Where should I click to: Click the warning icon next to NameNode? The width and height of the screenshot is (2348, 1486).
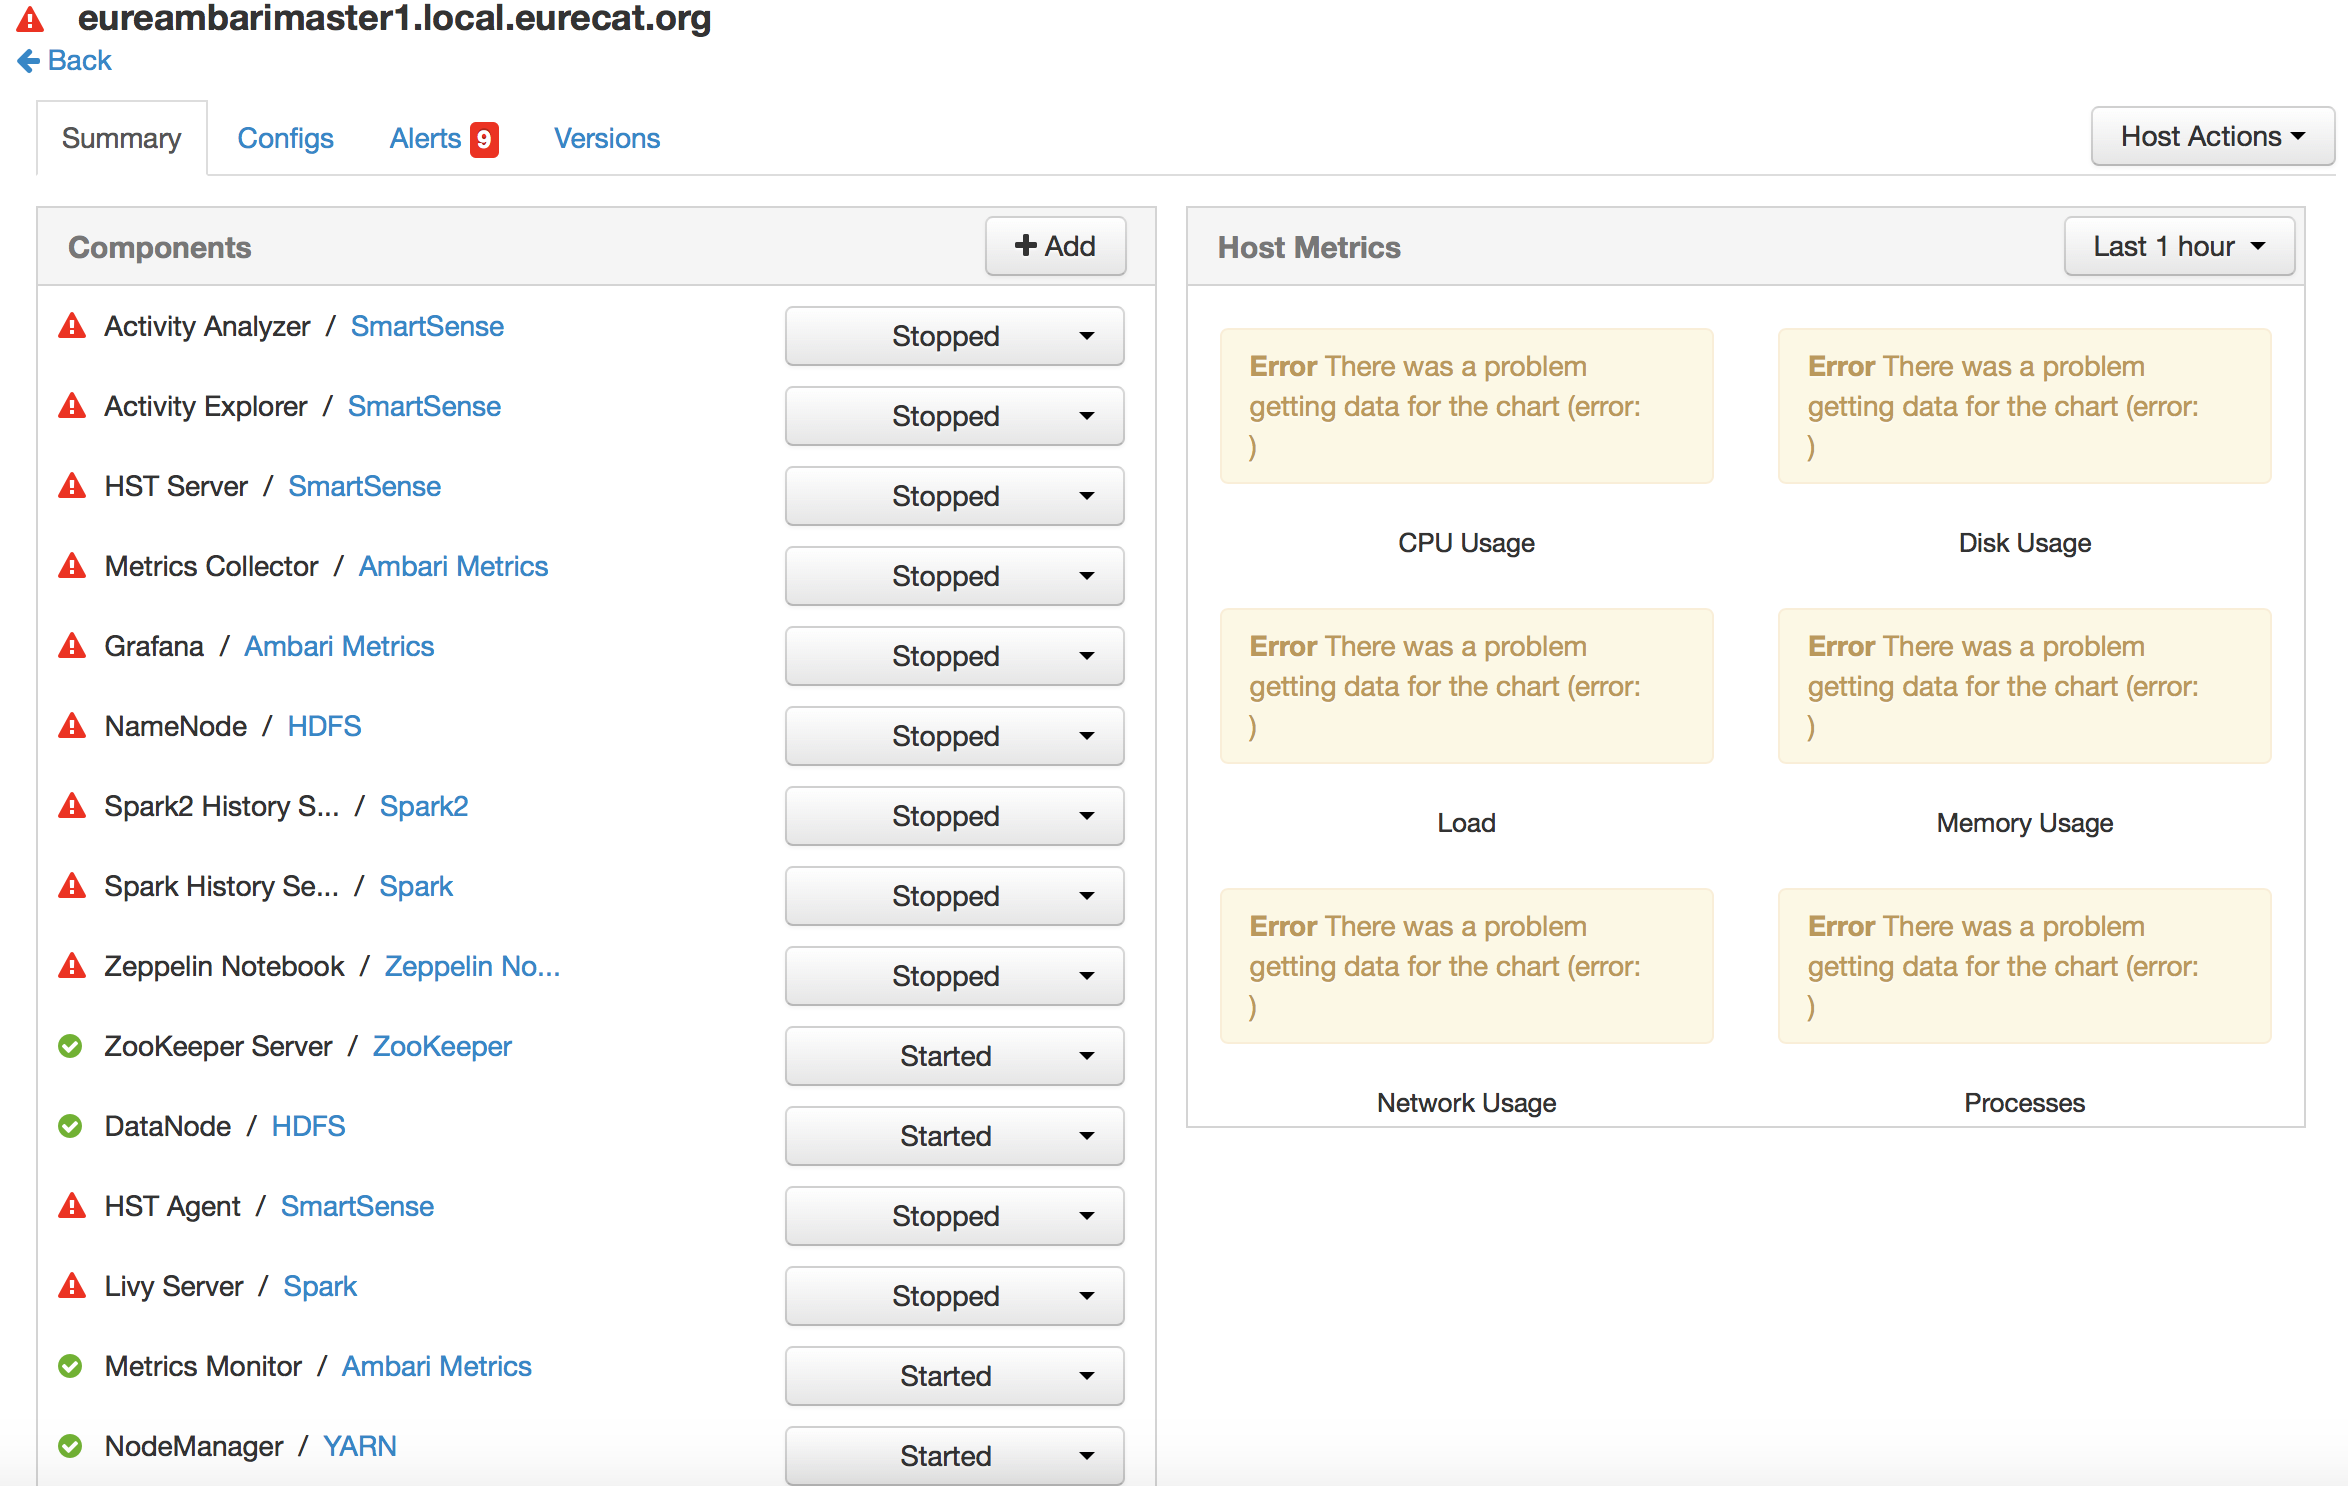click(x=72, y=726)
